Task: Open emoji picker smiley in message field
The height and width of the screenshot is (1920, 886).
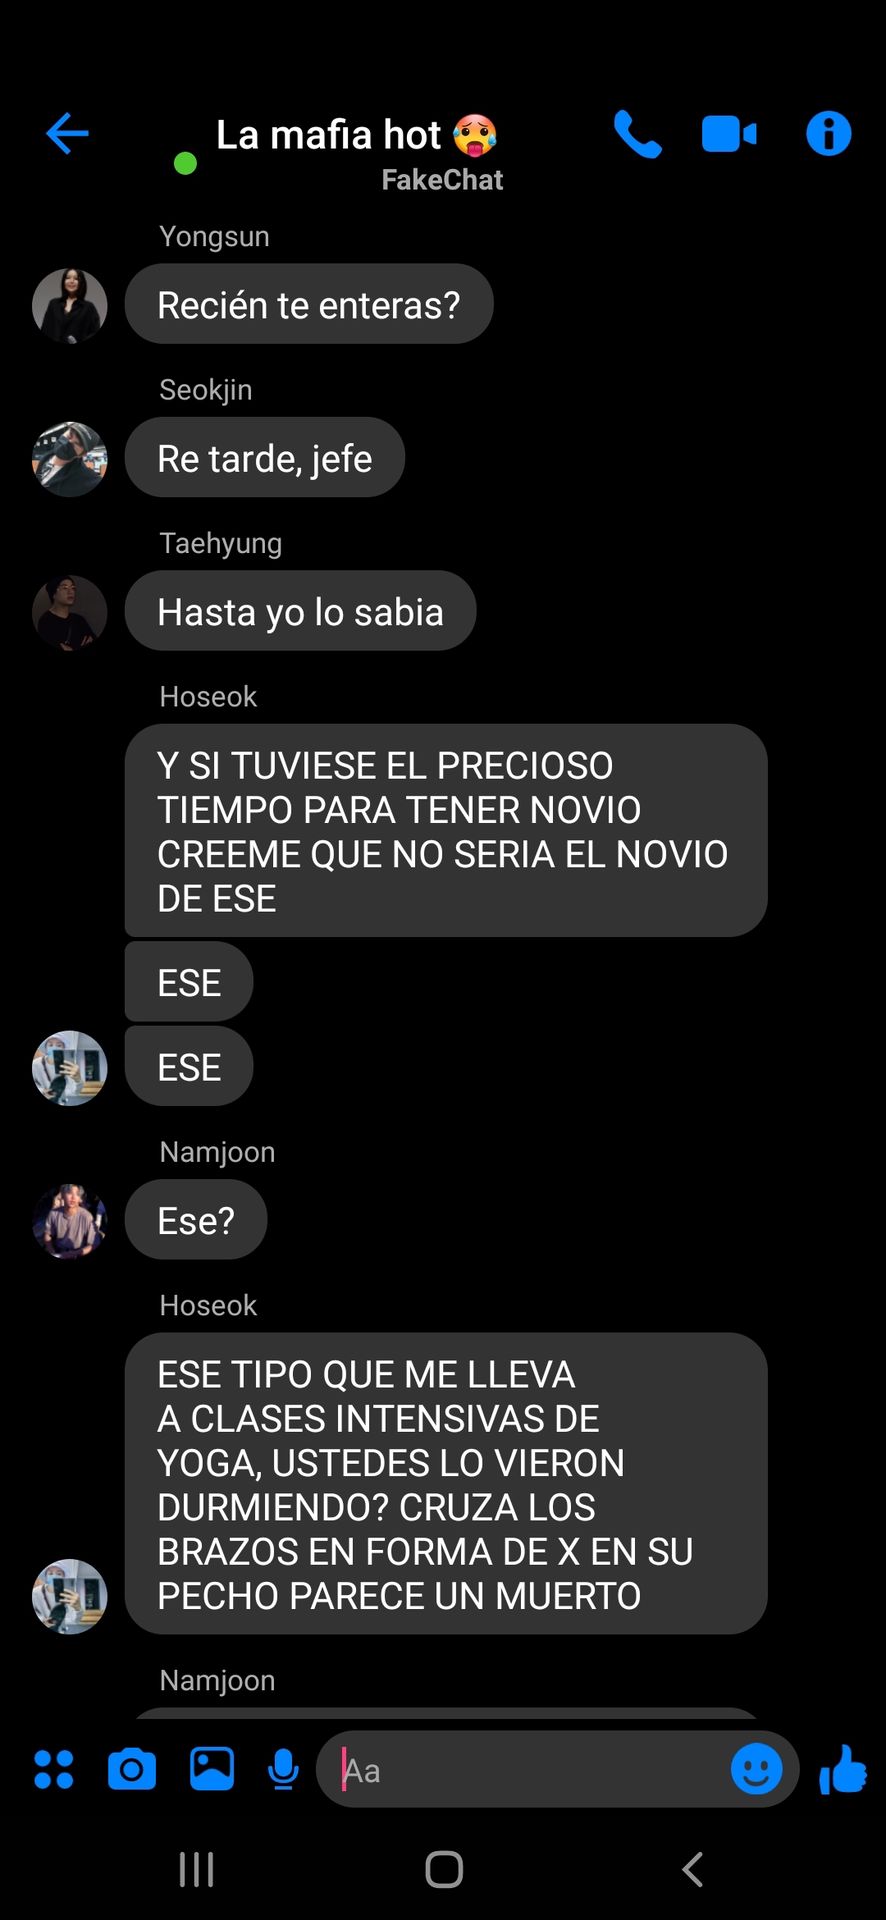Action: pos(757,1769)
